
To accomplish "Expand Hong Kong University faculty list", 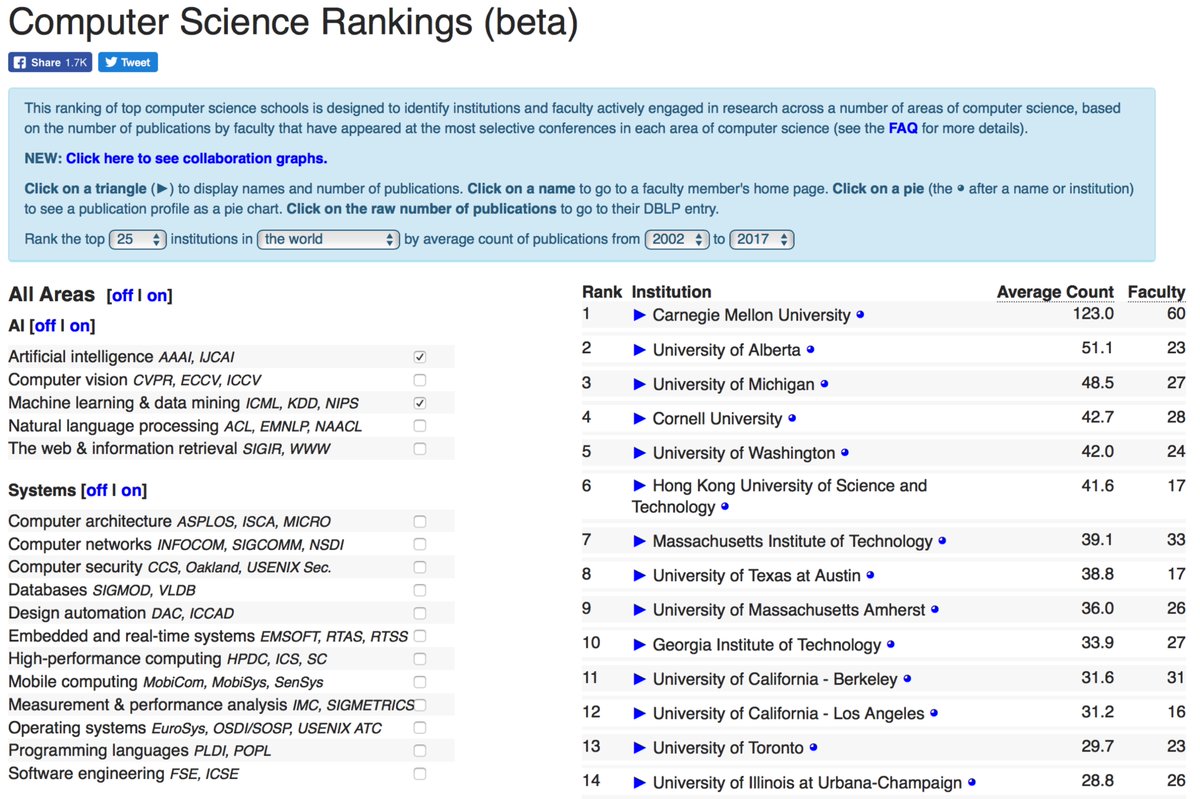I will pos(640,486).
